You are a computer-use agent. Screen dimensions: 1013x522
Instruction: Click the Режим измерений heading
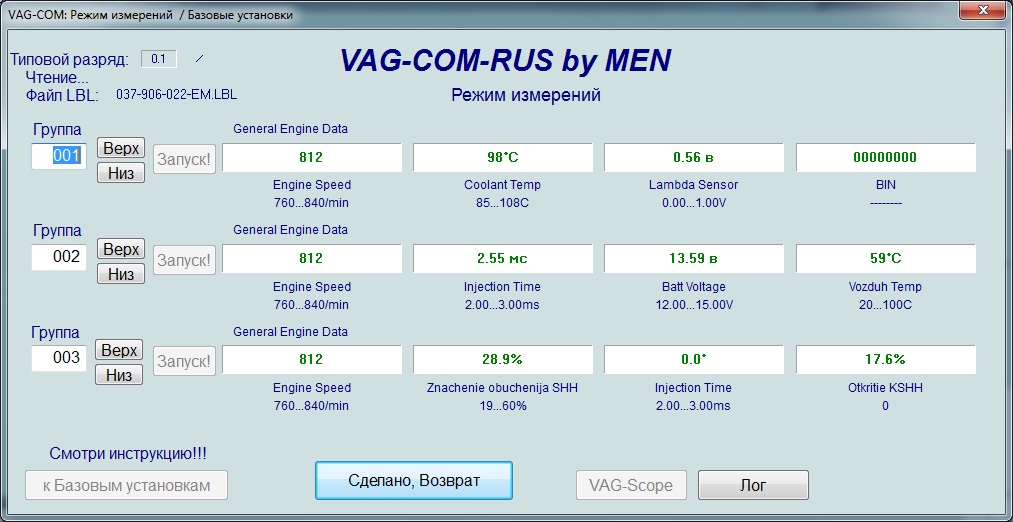pos(526,95)
